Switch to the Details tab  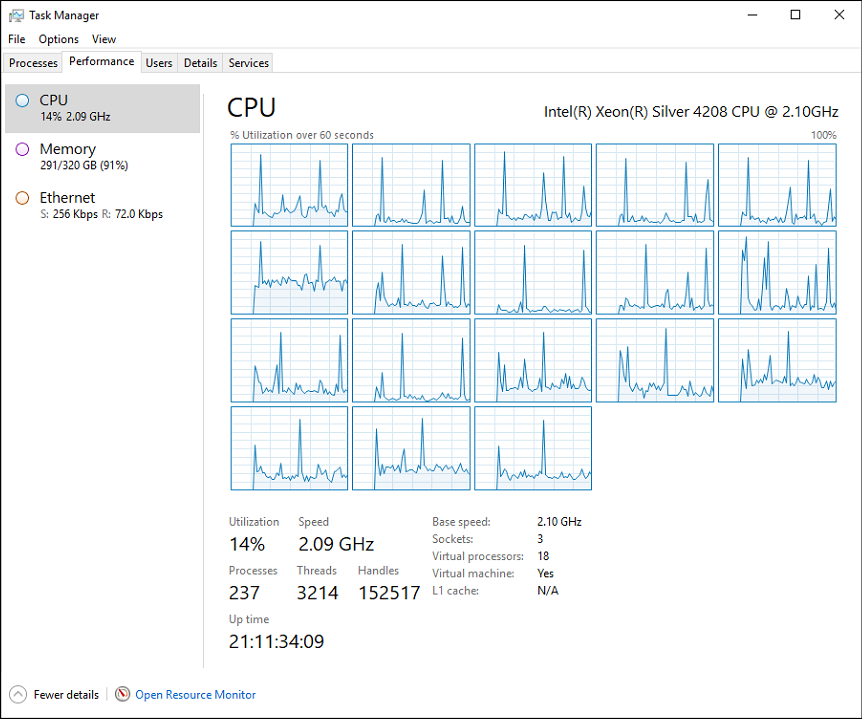pos(200,62)
